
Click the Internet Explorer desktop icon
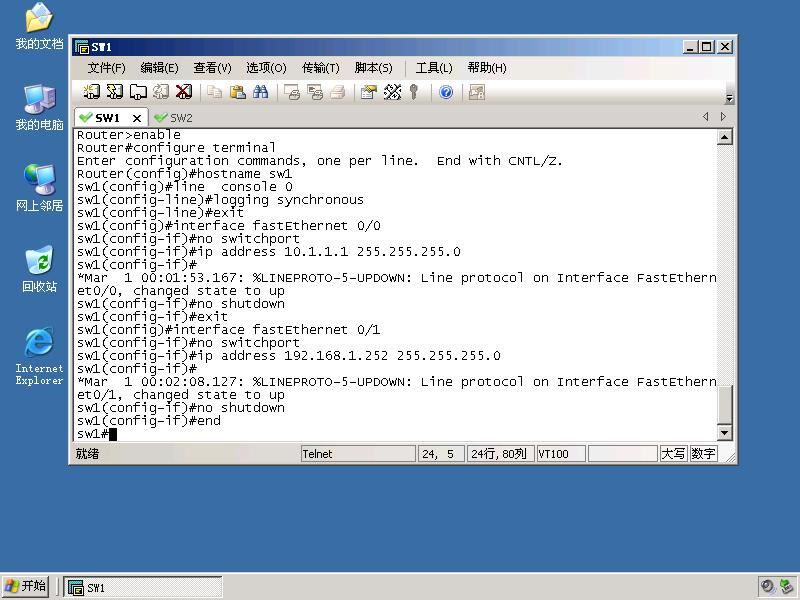(39, 356)
